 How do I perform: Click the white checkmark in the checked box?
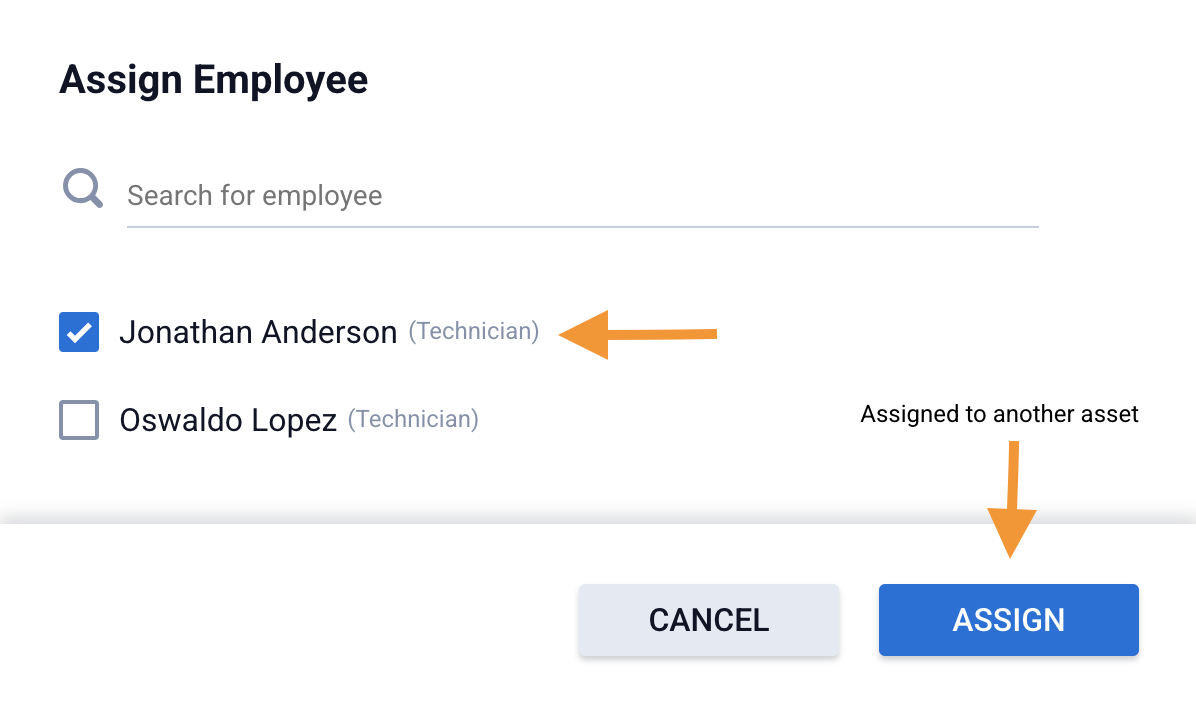(x=79, y=332)
